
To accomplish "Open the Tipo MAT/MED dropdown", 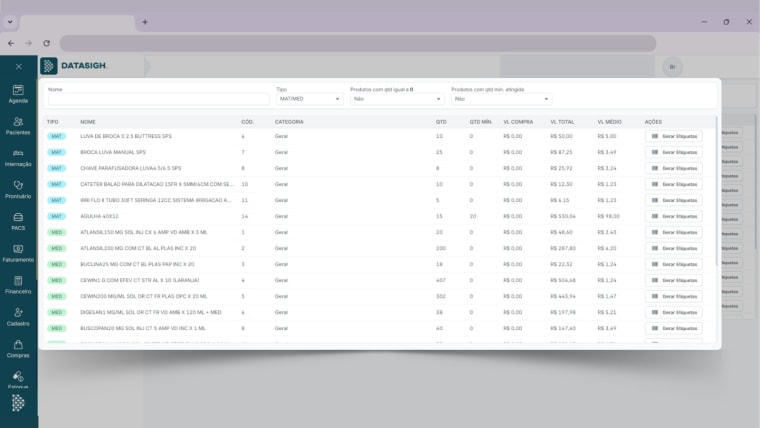I will click(309, 99).
